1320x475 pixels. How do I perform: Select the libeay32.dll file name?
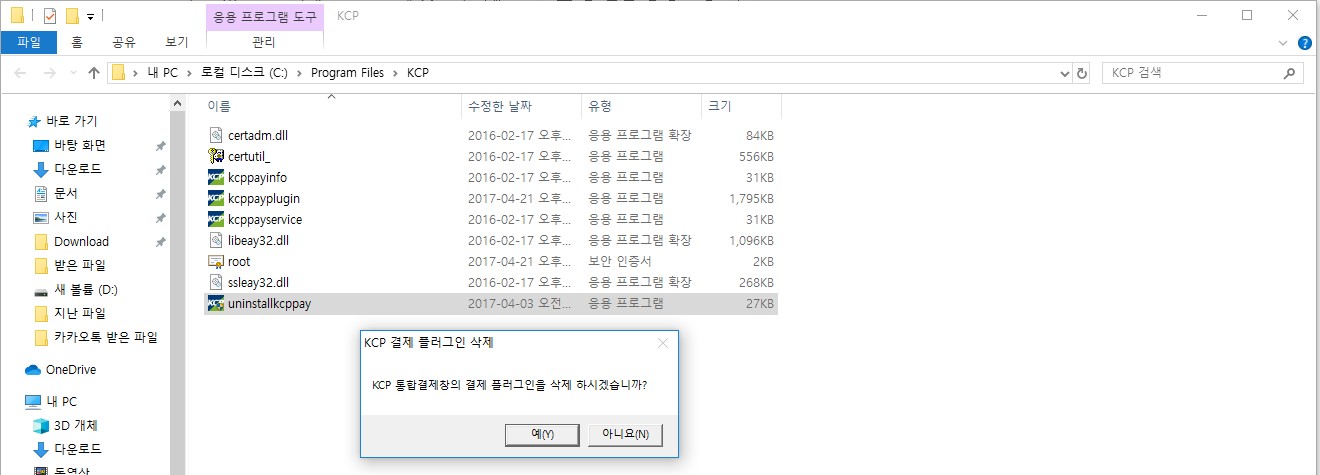pos(259,241)
